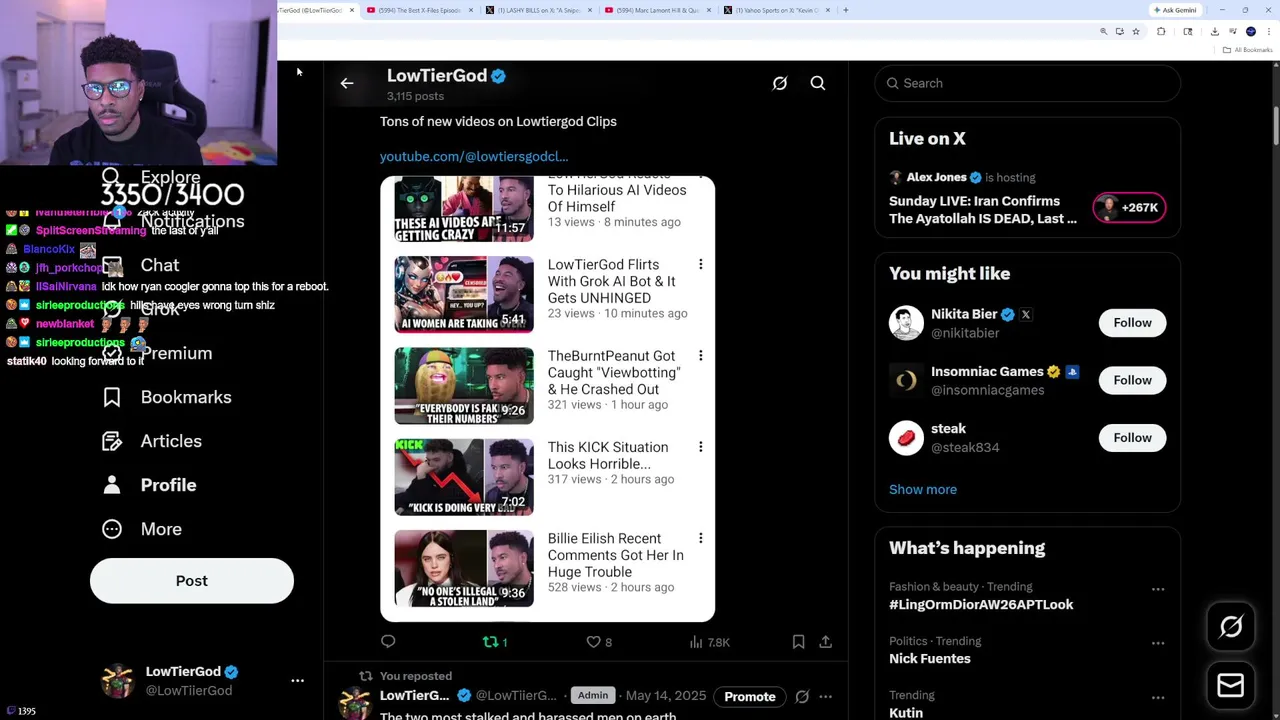Open the Billie Eilish 9:36 thumbnail

click(x=464, y=569)
